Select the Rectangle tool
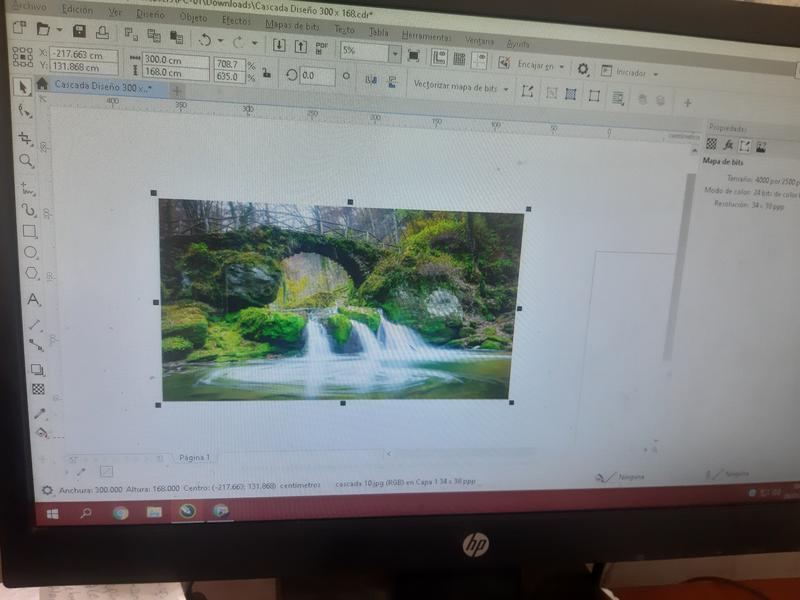This screenshot has width=800, height=600. 29,231
